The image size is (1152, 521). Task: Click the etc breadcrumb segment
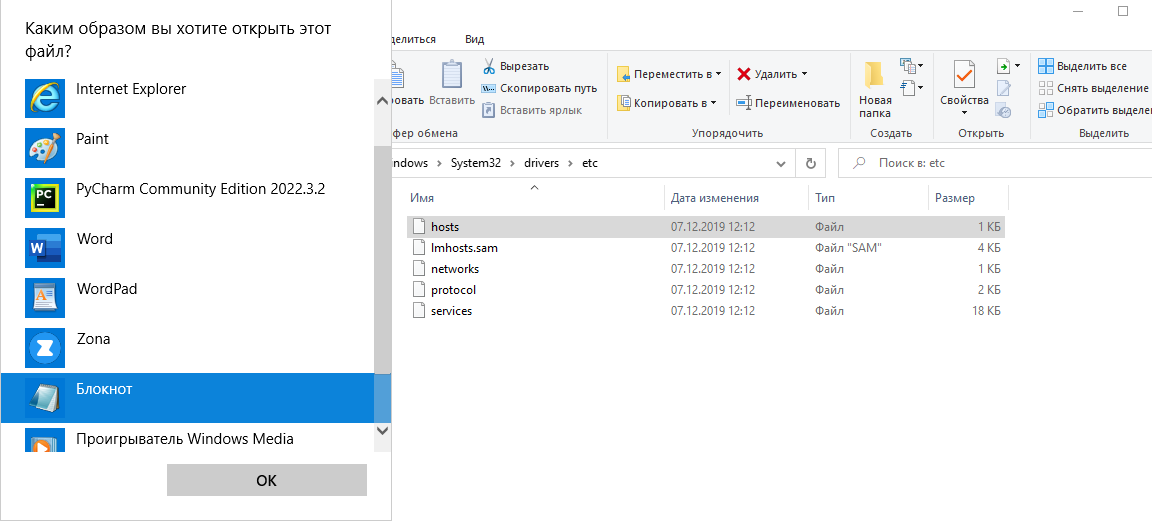(590, 163)
